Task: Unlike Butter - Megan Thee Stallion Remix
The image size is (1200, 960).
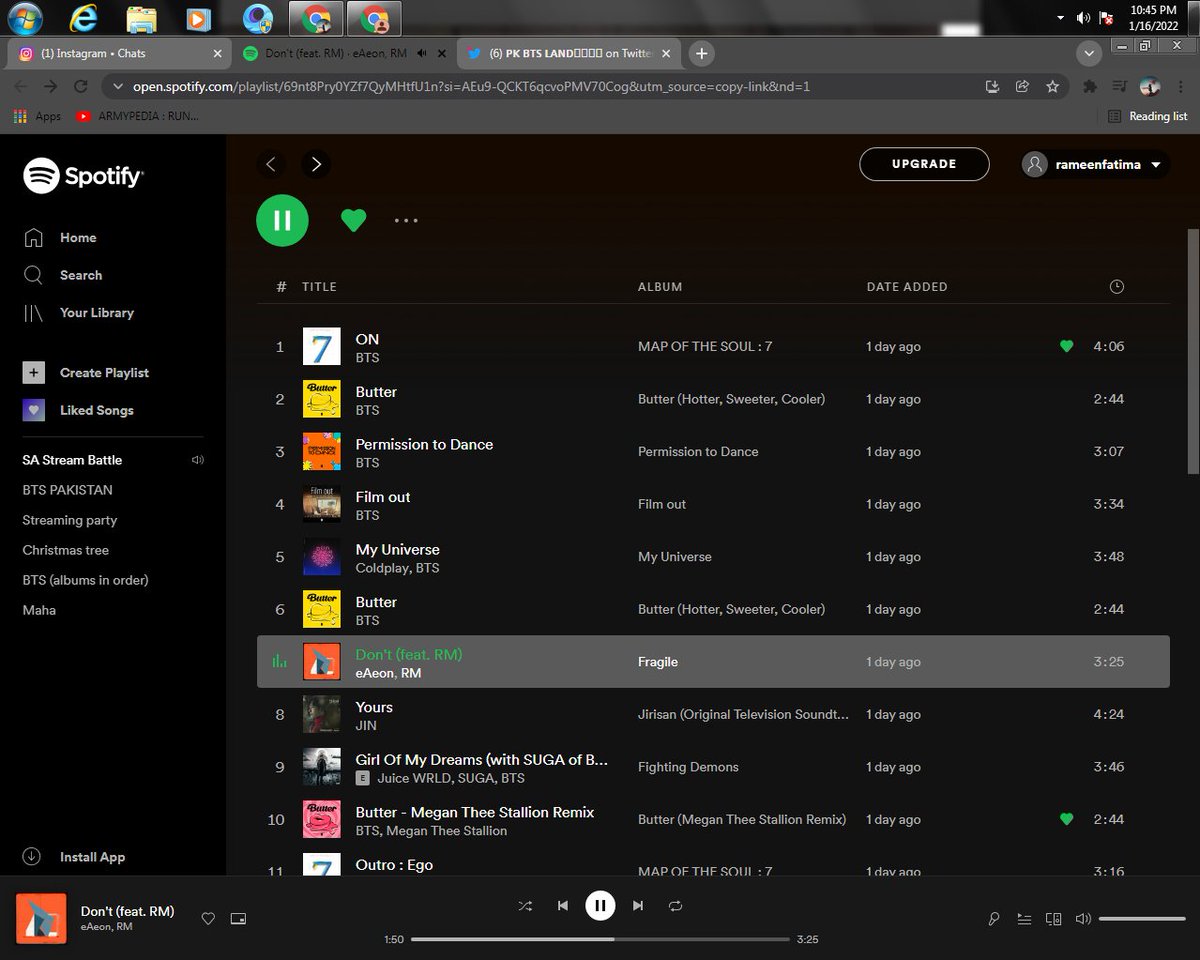Action: click(x=1066, y=820)
